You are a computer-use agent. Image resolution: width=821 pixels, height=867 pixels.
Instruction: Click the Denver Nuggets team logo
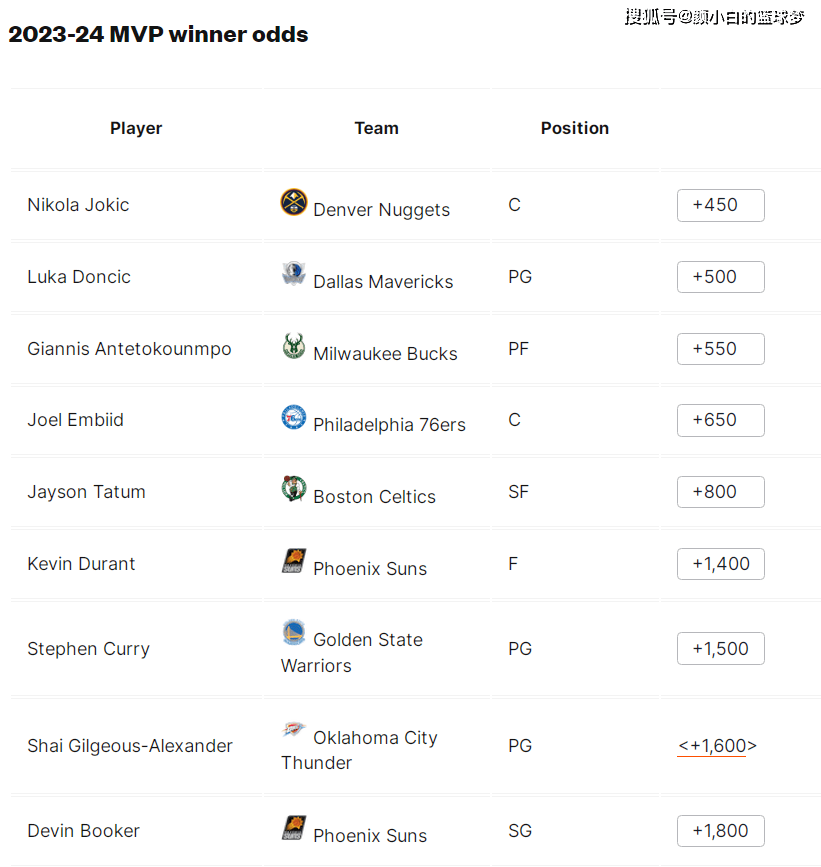pos(293,203)
